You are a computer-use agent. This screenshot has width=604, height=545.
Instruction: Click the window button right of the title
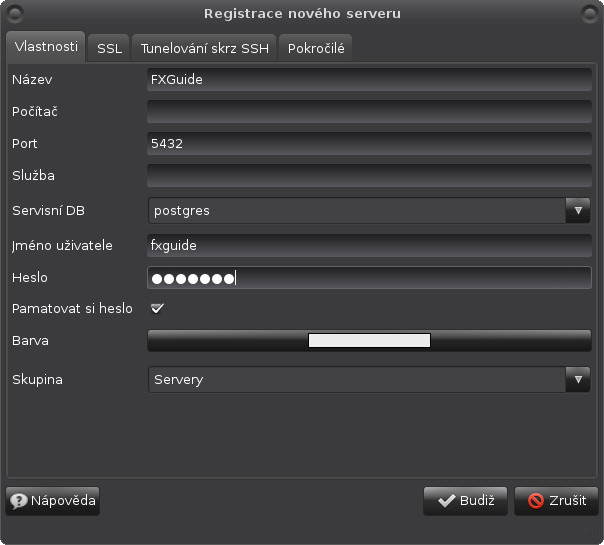pos(589,14)
